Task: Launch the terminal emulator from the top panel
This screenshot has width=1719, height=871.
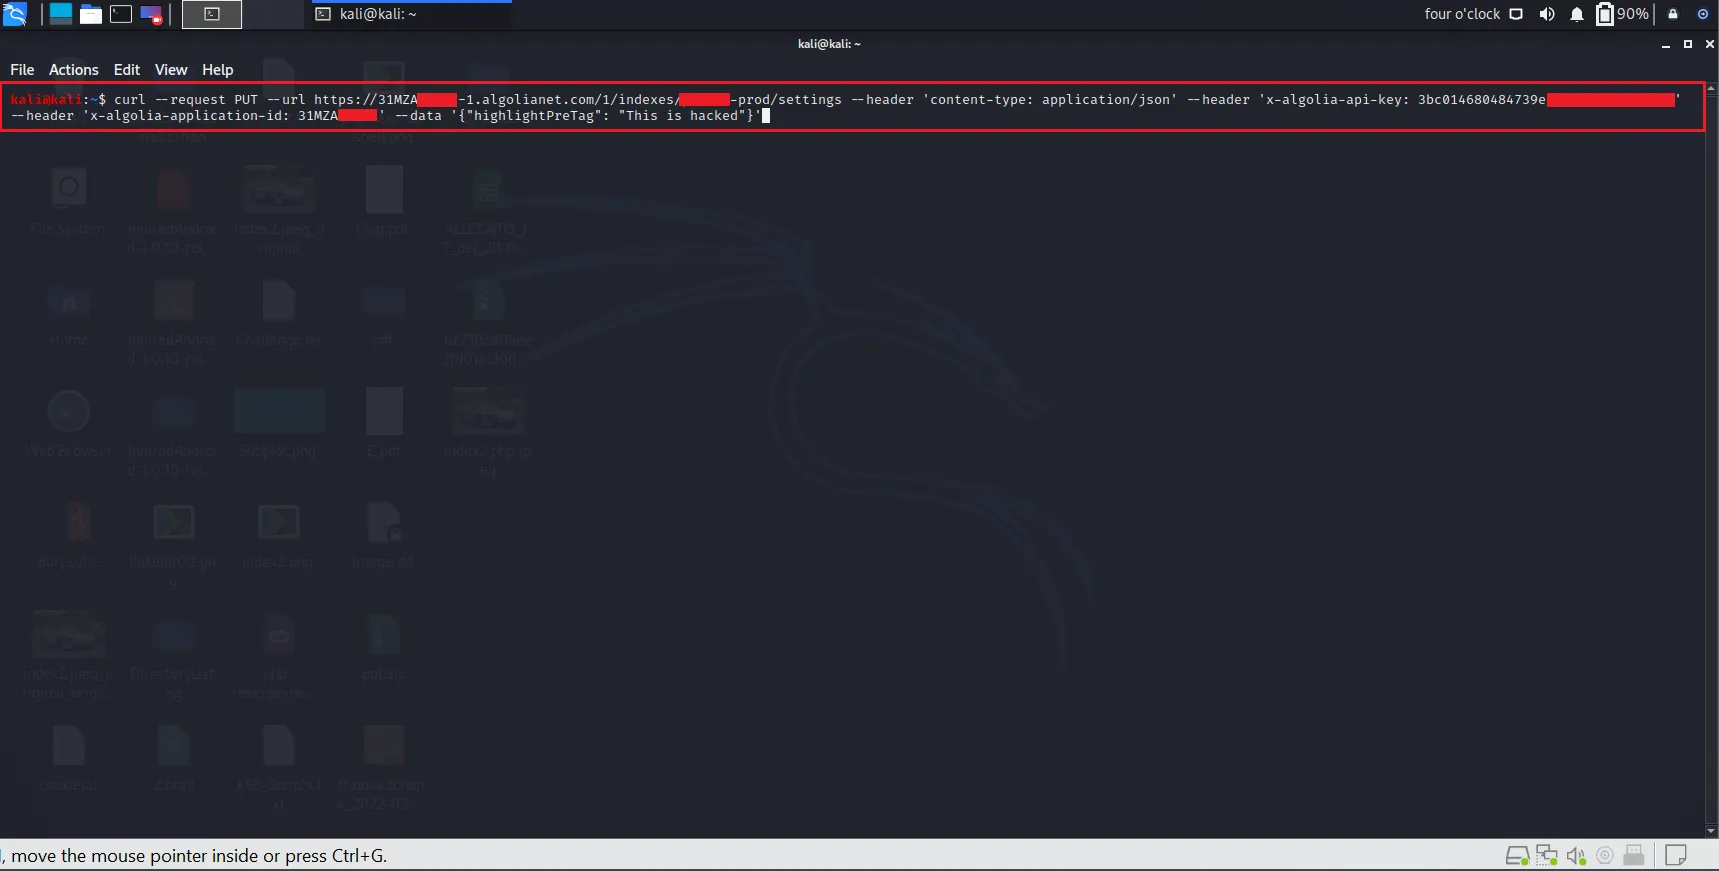Action: pos(121,14)
